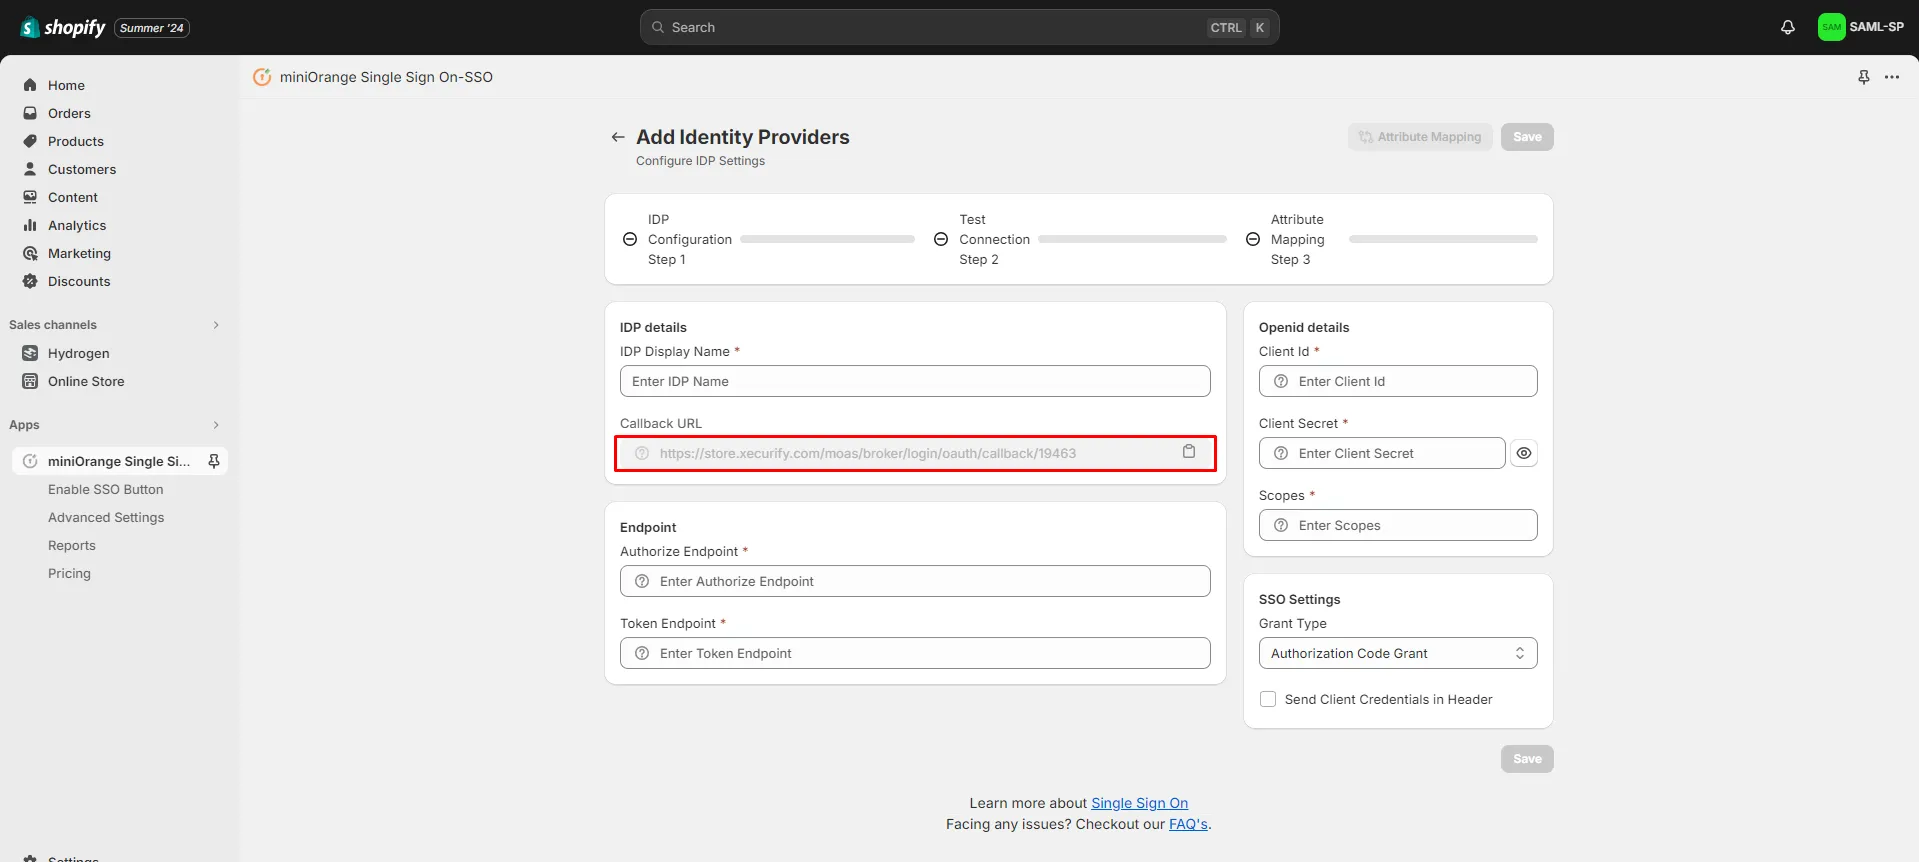Click the Content icon
Viewport: 1919px width, 862px height.
click(30, 197)
